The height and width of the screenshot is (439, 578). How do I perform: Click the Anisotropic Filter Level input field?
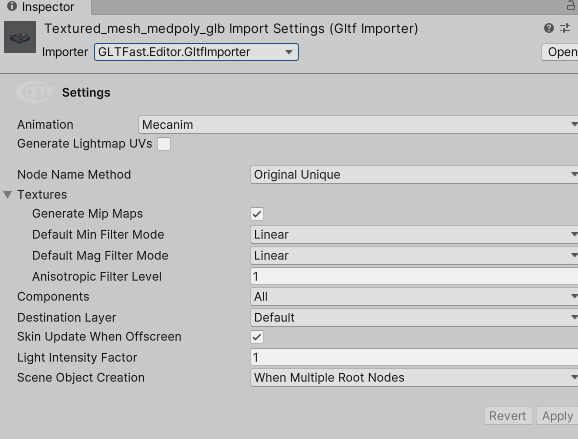[x=414, y=276]
